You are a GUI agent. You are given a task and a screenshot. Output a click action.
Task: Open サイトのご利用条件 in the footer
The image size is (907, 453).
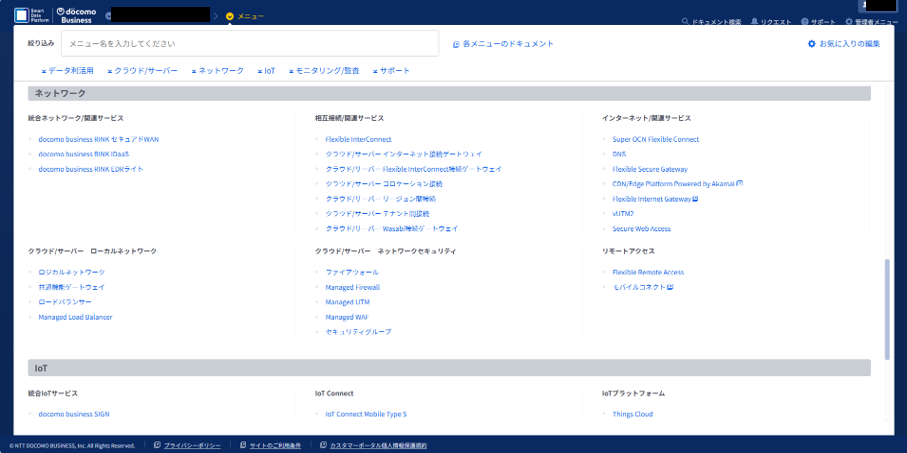pyautogui.click(x=275, y=445)
